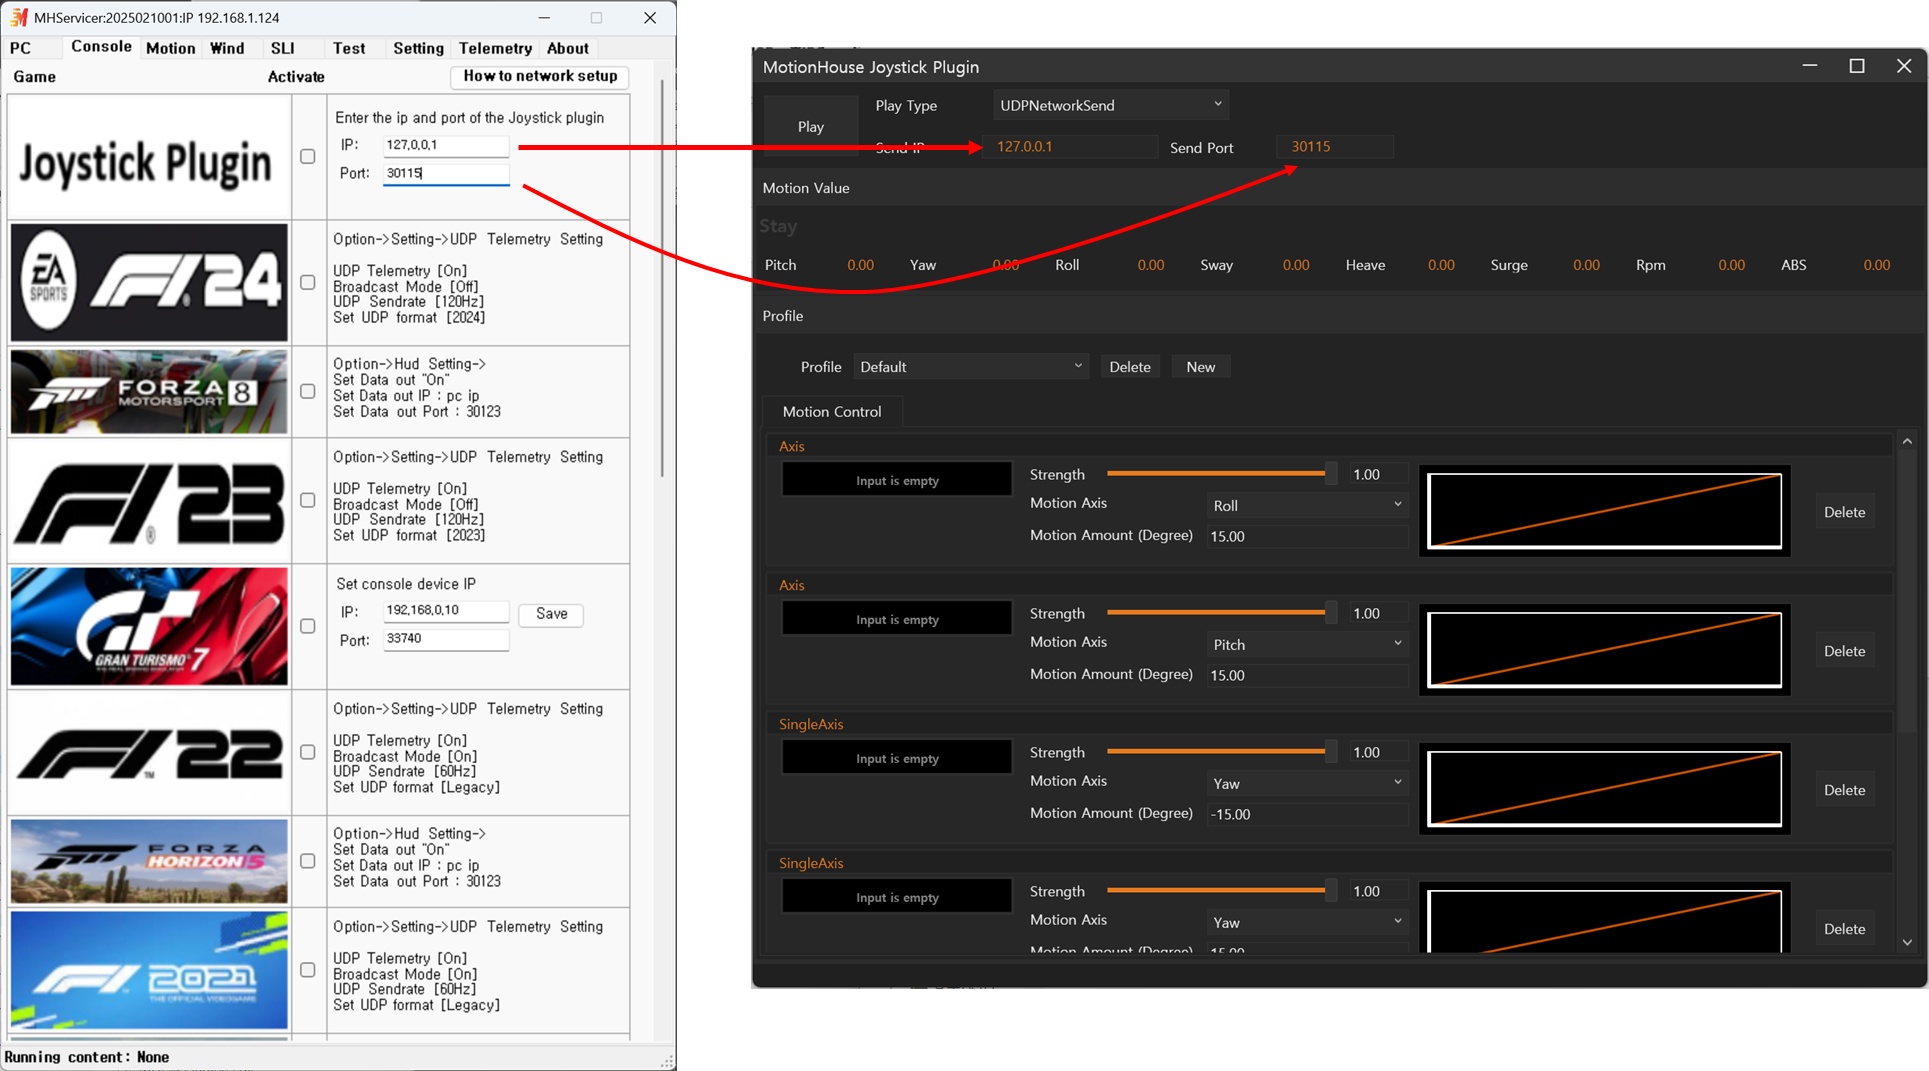
Task: Tick the Forza Horizon 5 checkbox
Action: pyautogui.click(x=308, y=861)
